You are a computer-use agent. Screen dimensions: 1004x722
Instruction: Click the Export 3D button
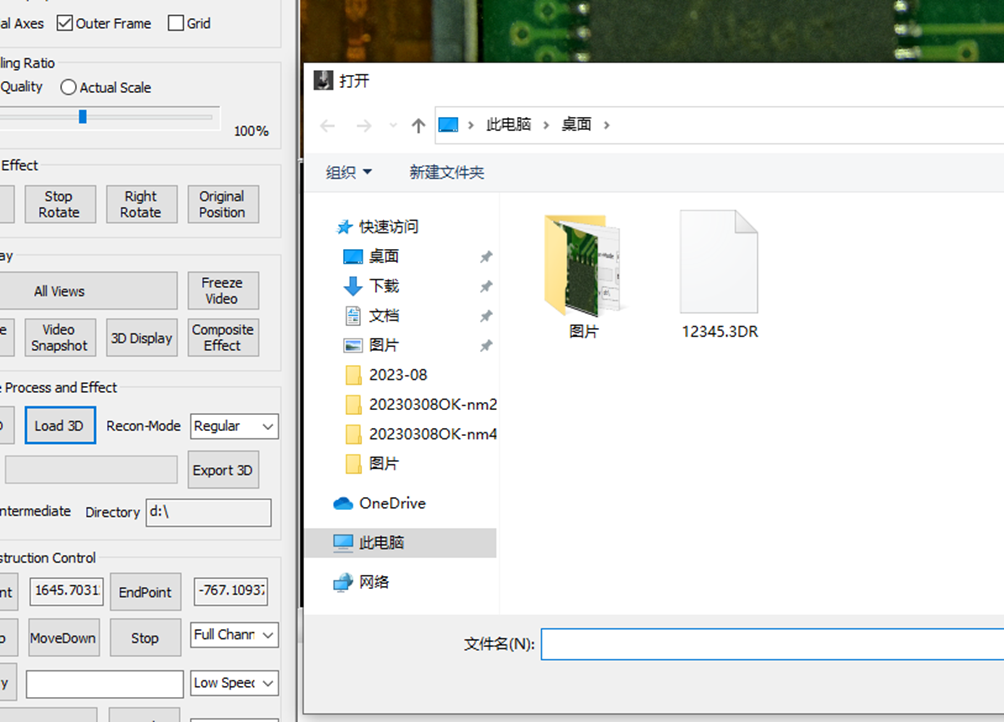coord(223,470)
